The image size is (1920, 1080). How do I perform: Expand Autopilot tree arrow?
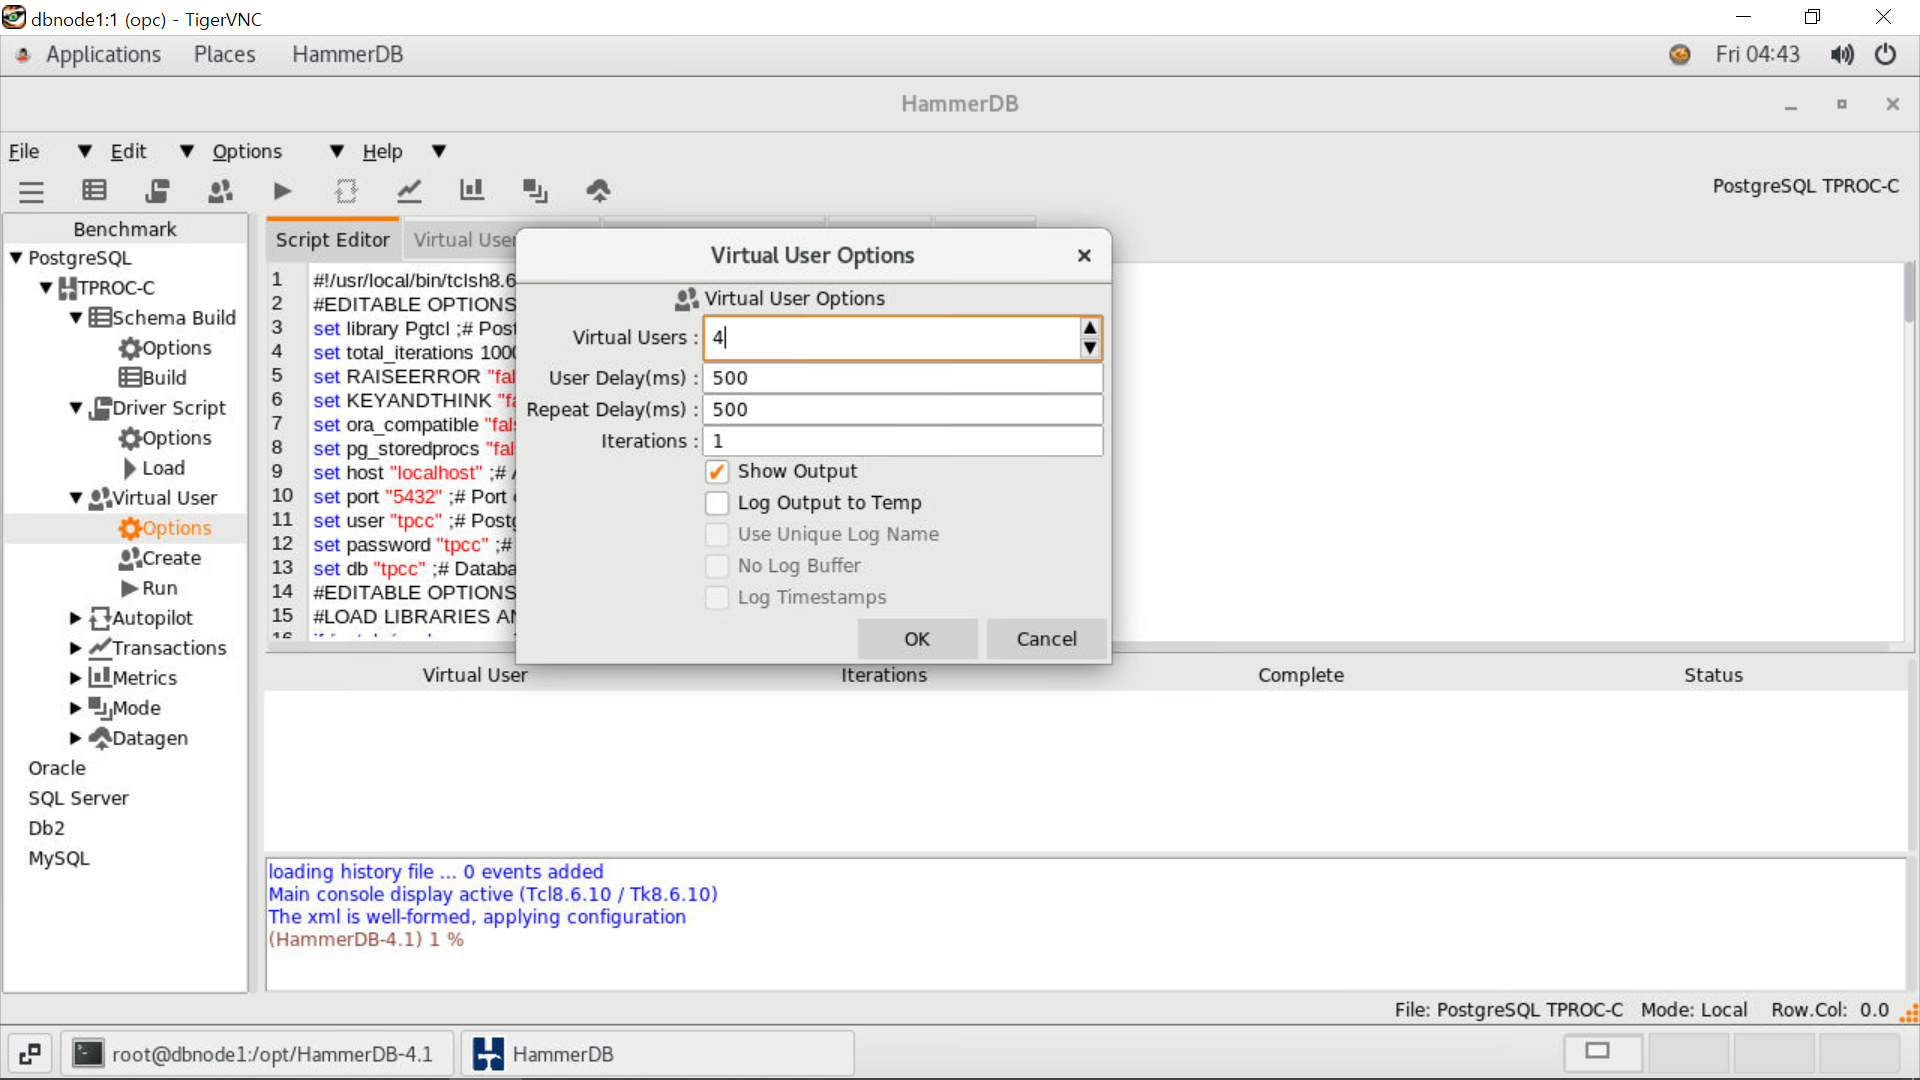76,618
